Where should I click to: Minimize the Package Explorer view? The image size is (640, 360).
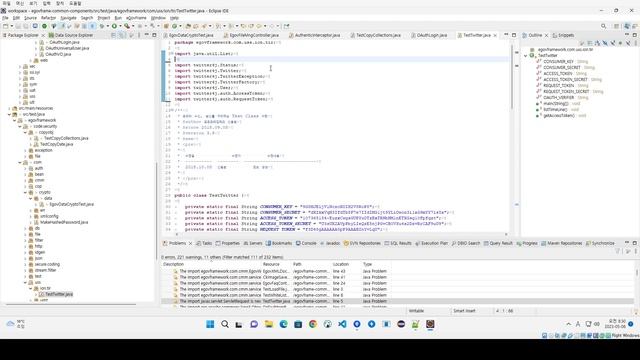pos(147,35)
